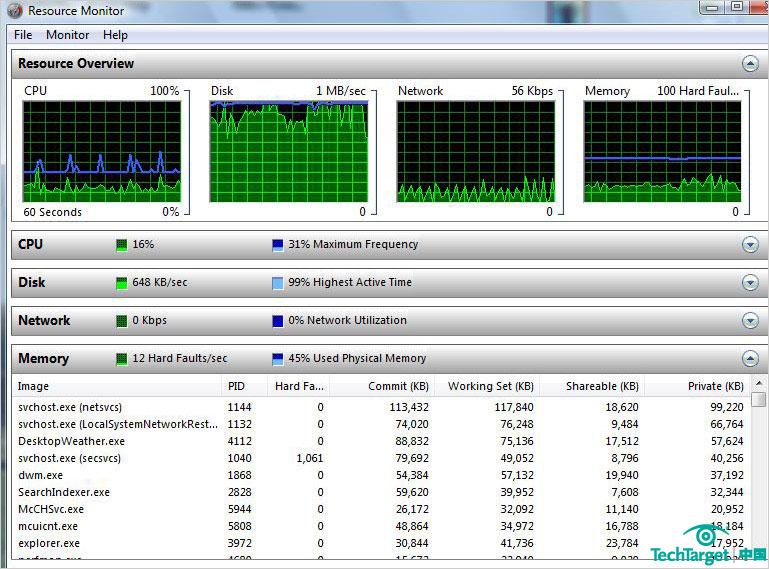This screenshot has width=769, height=569.
Task: Open the File menu
Action: click(x=23, y=35)
